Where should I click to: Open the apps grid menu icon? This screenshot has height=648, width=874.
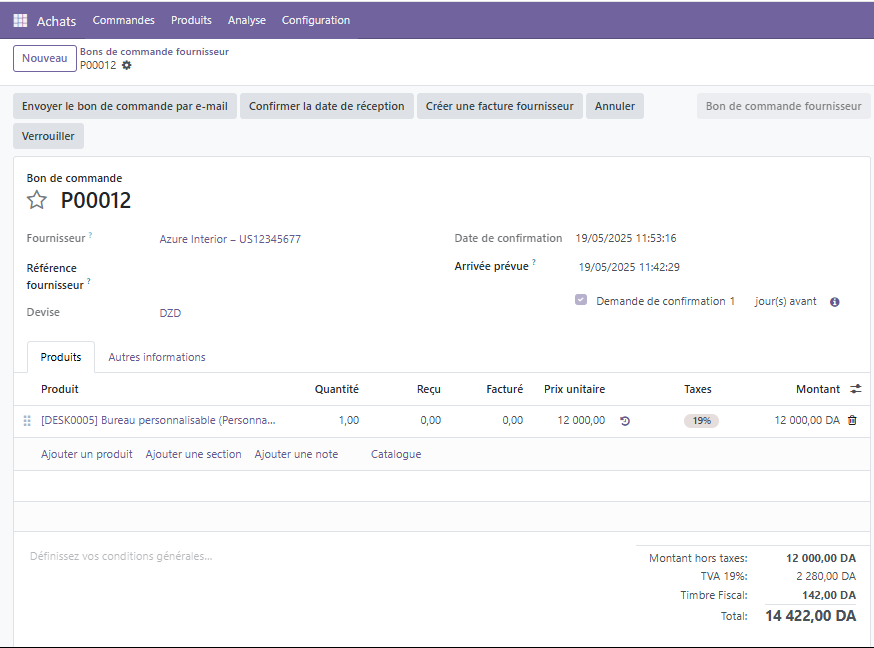[20, 21]
